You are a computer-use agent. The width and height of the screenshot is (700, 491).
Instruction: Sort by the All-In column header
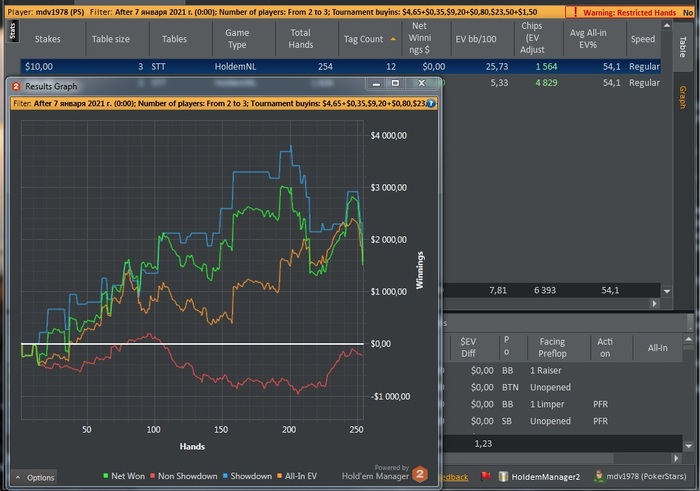(658, 347)
